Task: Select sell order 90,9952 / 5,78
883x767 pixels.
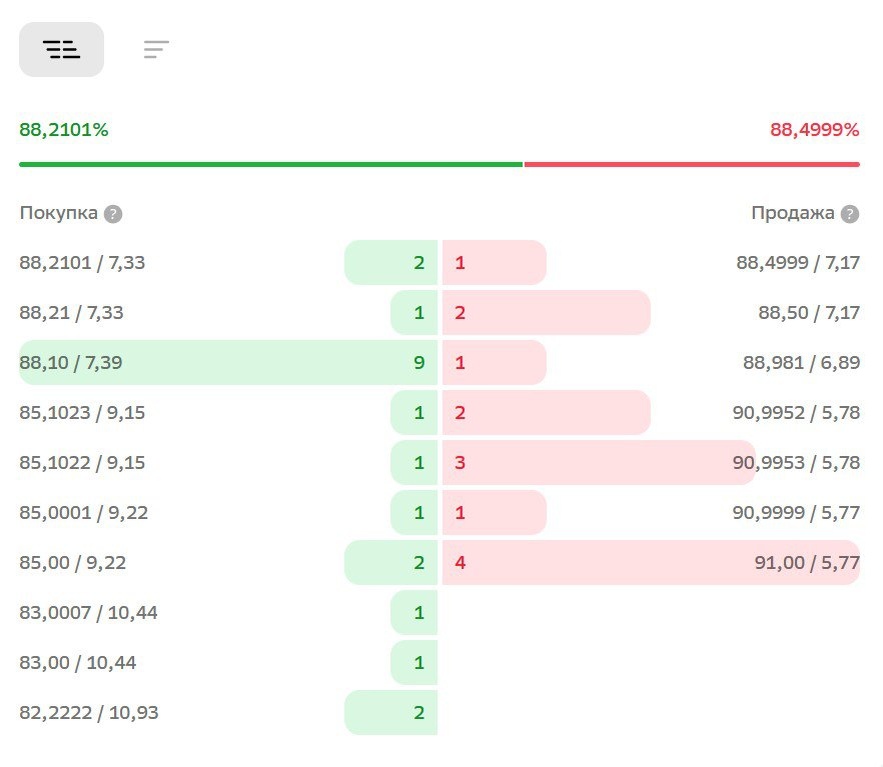Action: pyautogui.click(x=796, y=413)
